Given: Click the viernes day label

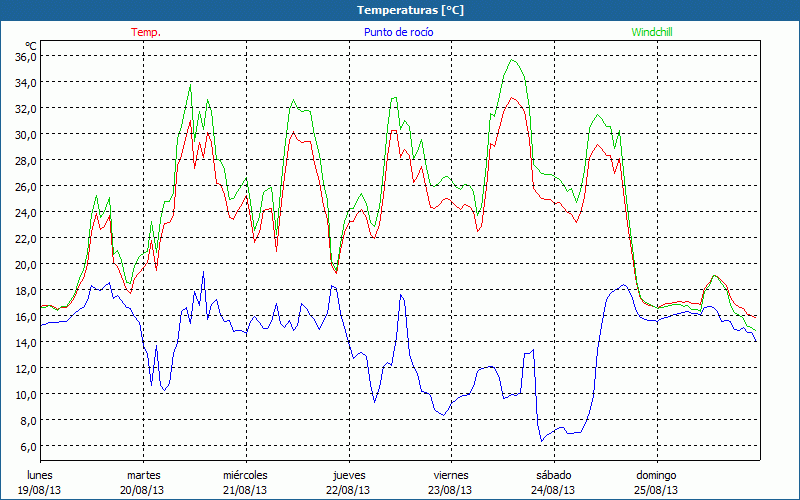Looking at the screenshot, I should click(451, 475).
